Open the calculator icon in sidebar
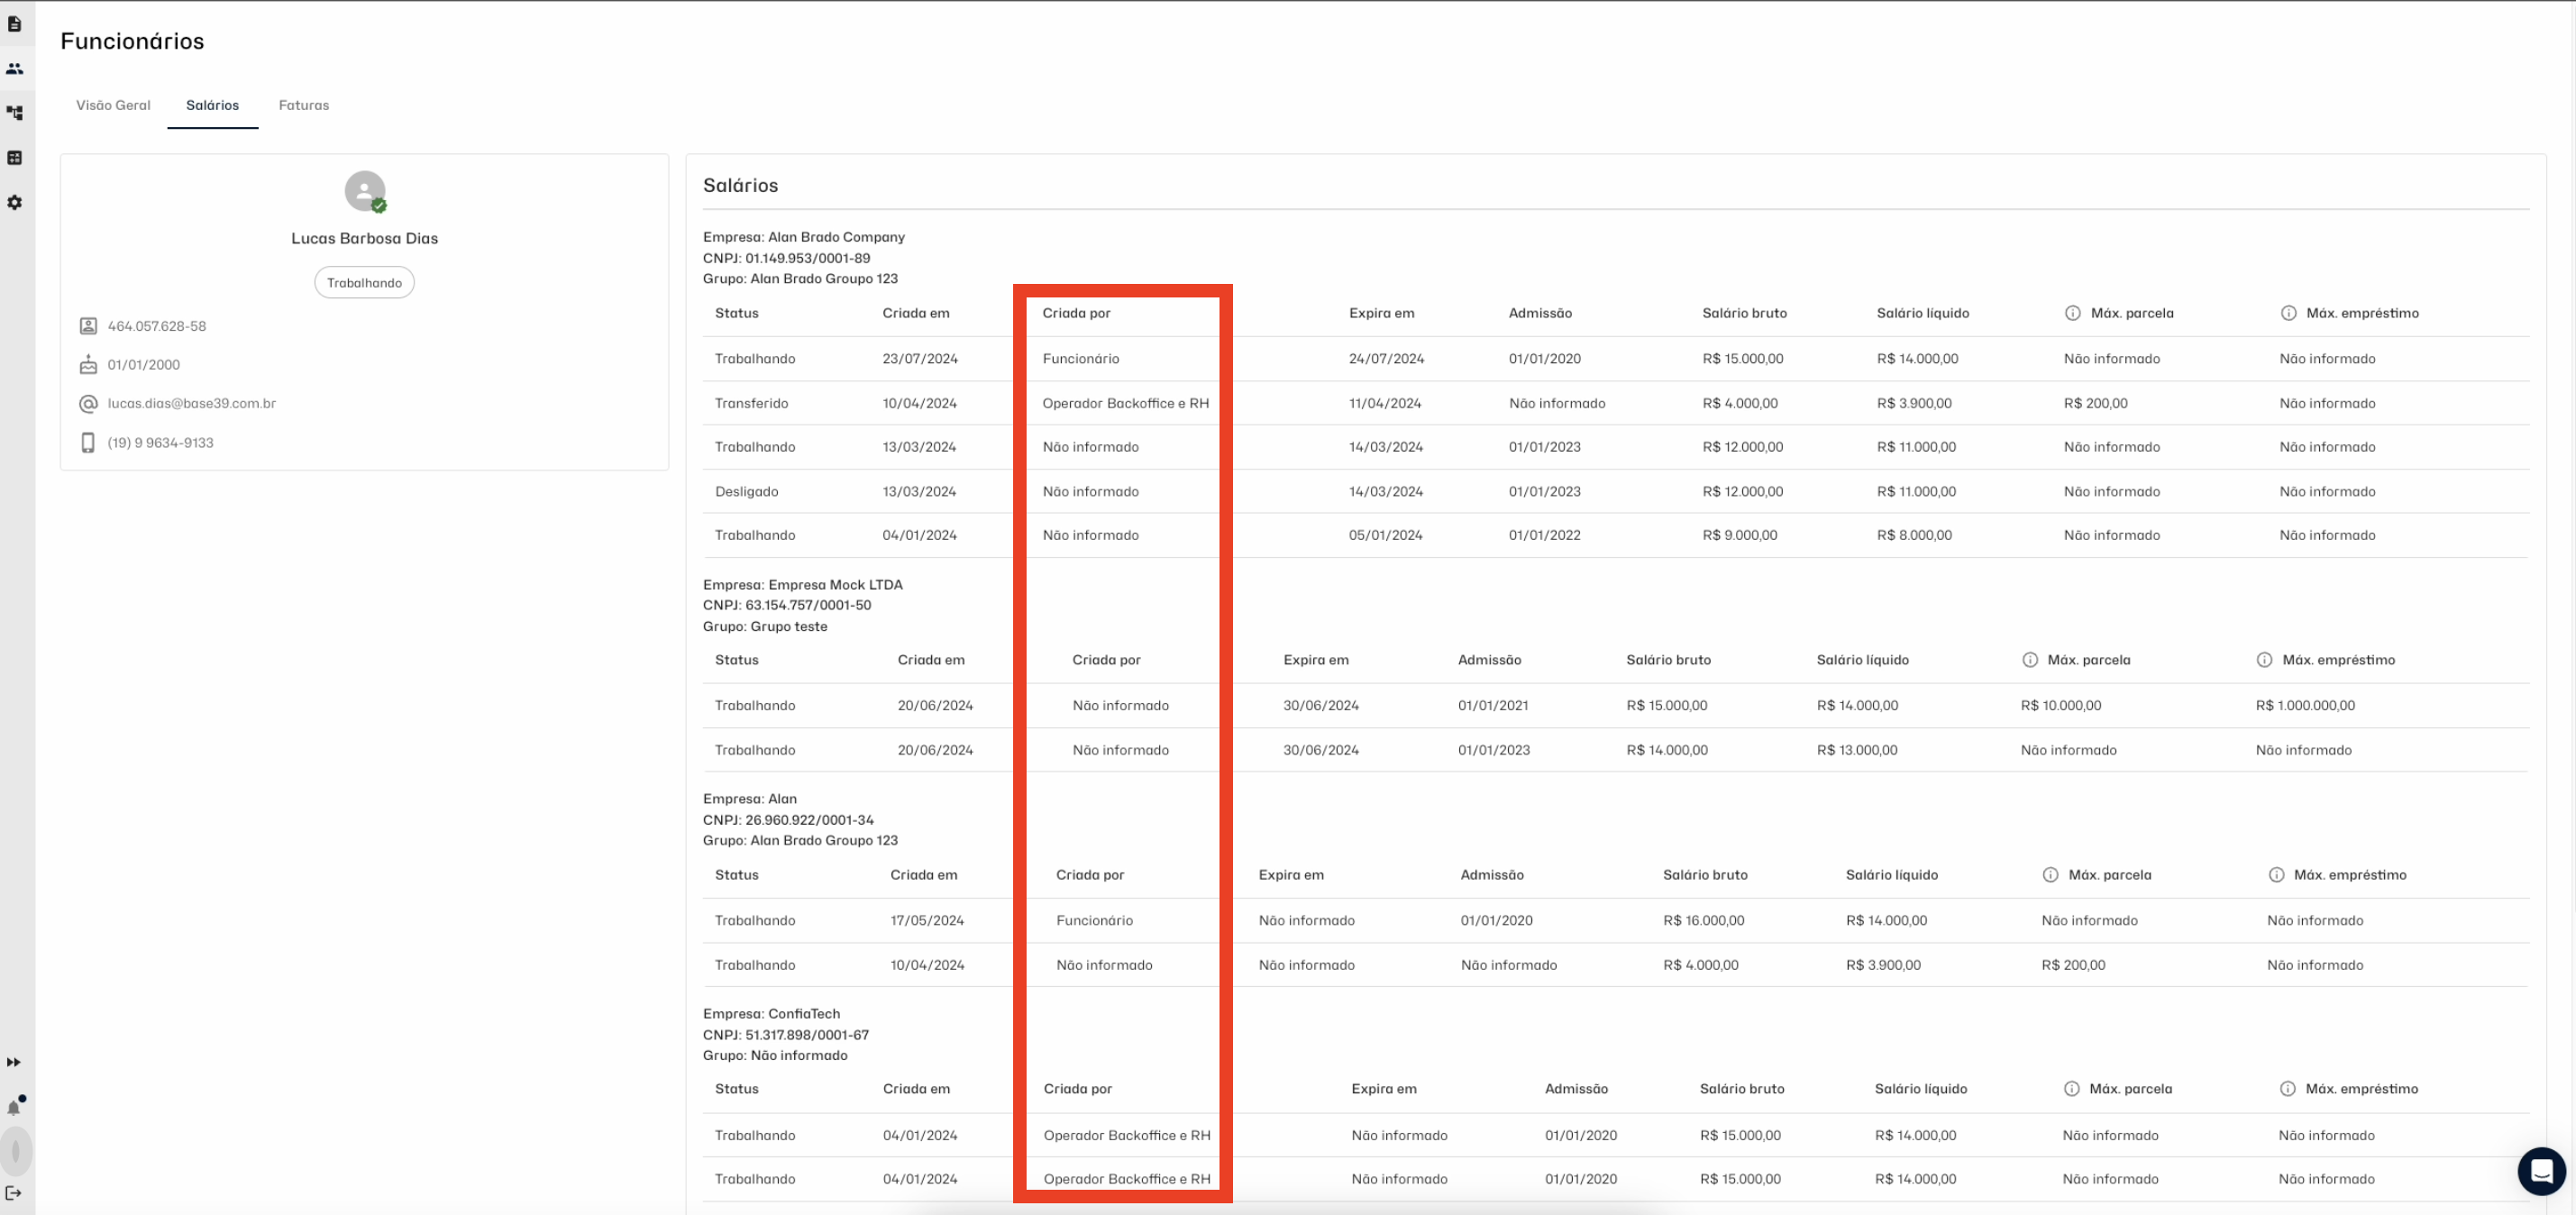The width and height of the screenshot is (2576, 1215). (14, 158)
